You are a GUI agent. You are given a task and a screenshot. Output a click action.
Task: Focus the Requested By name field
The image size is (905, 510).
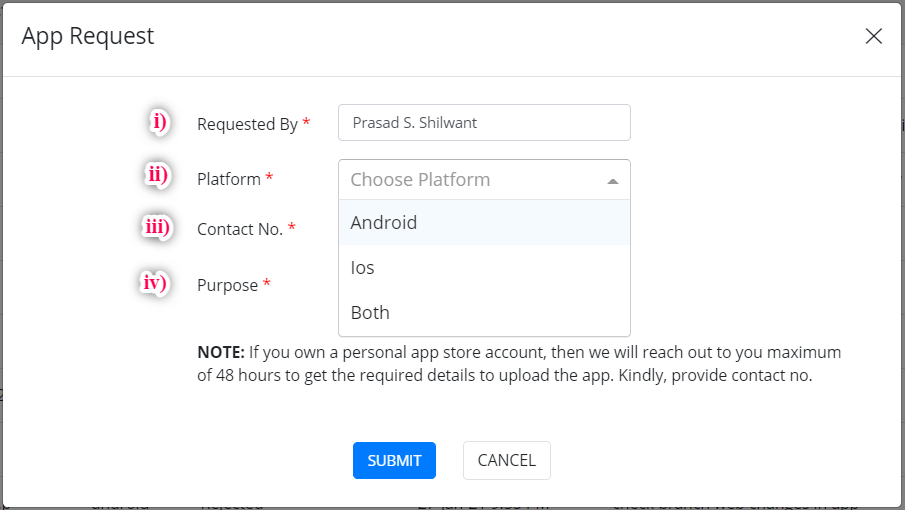[x=484, y=123]
